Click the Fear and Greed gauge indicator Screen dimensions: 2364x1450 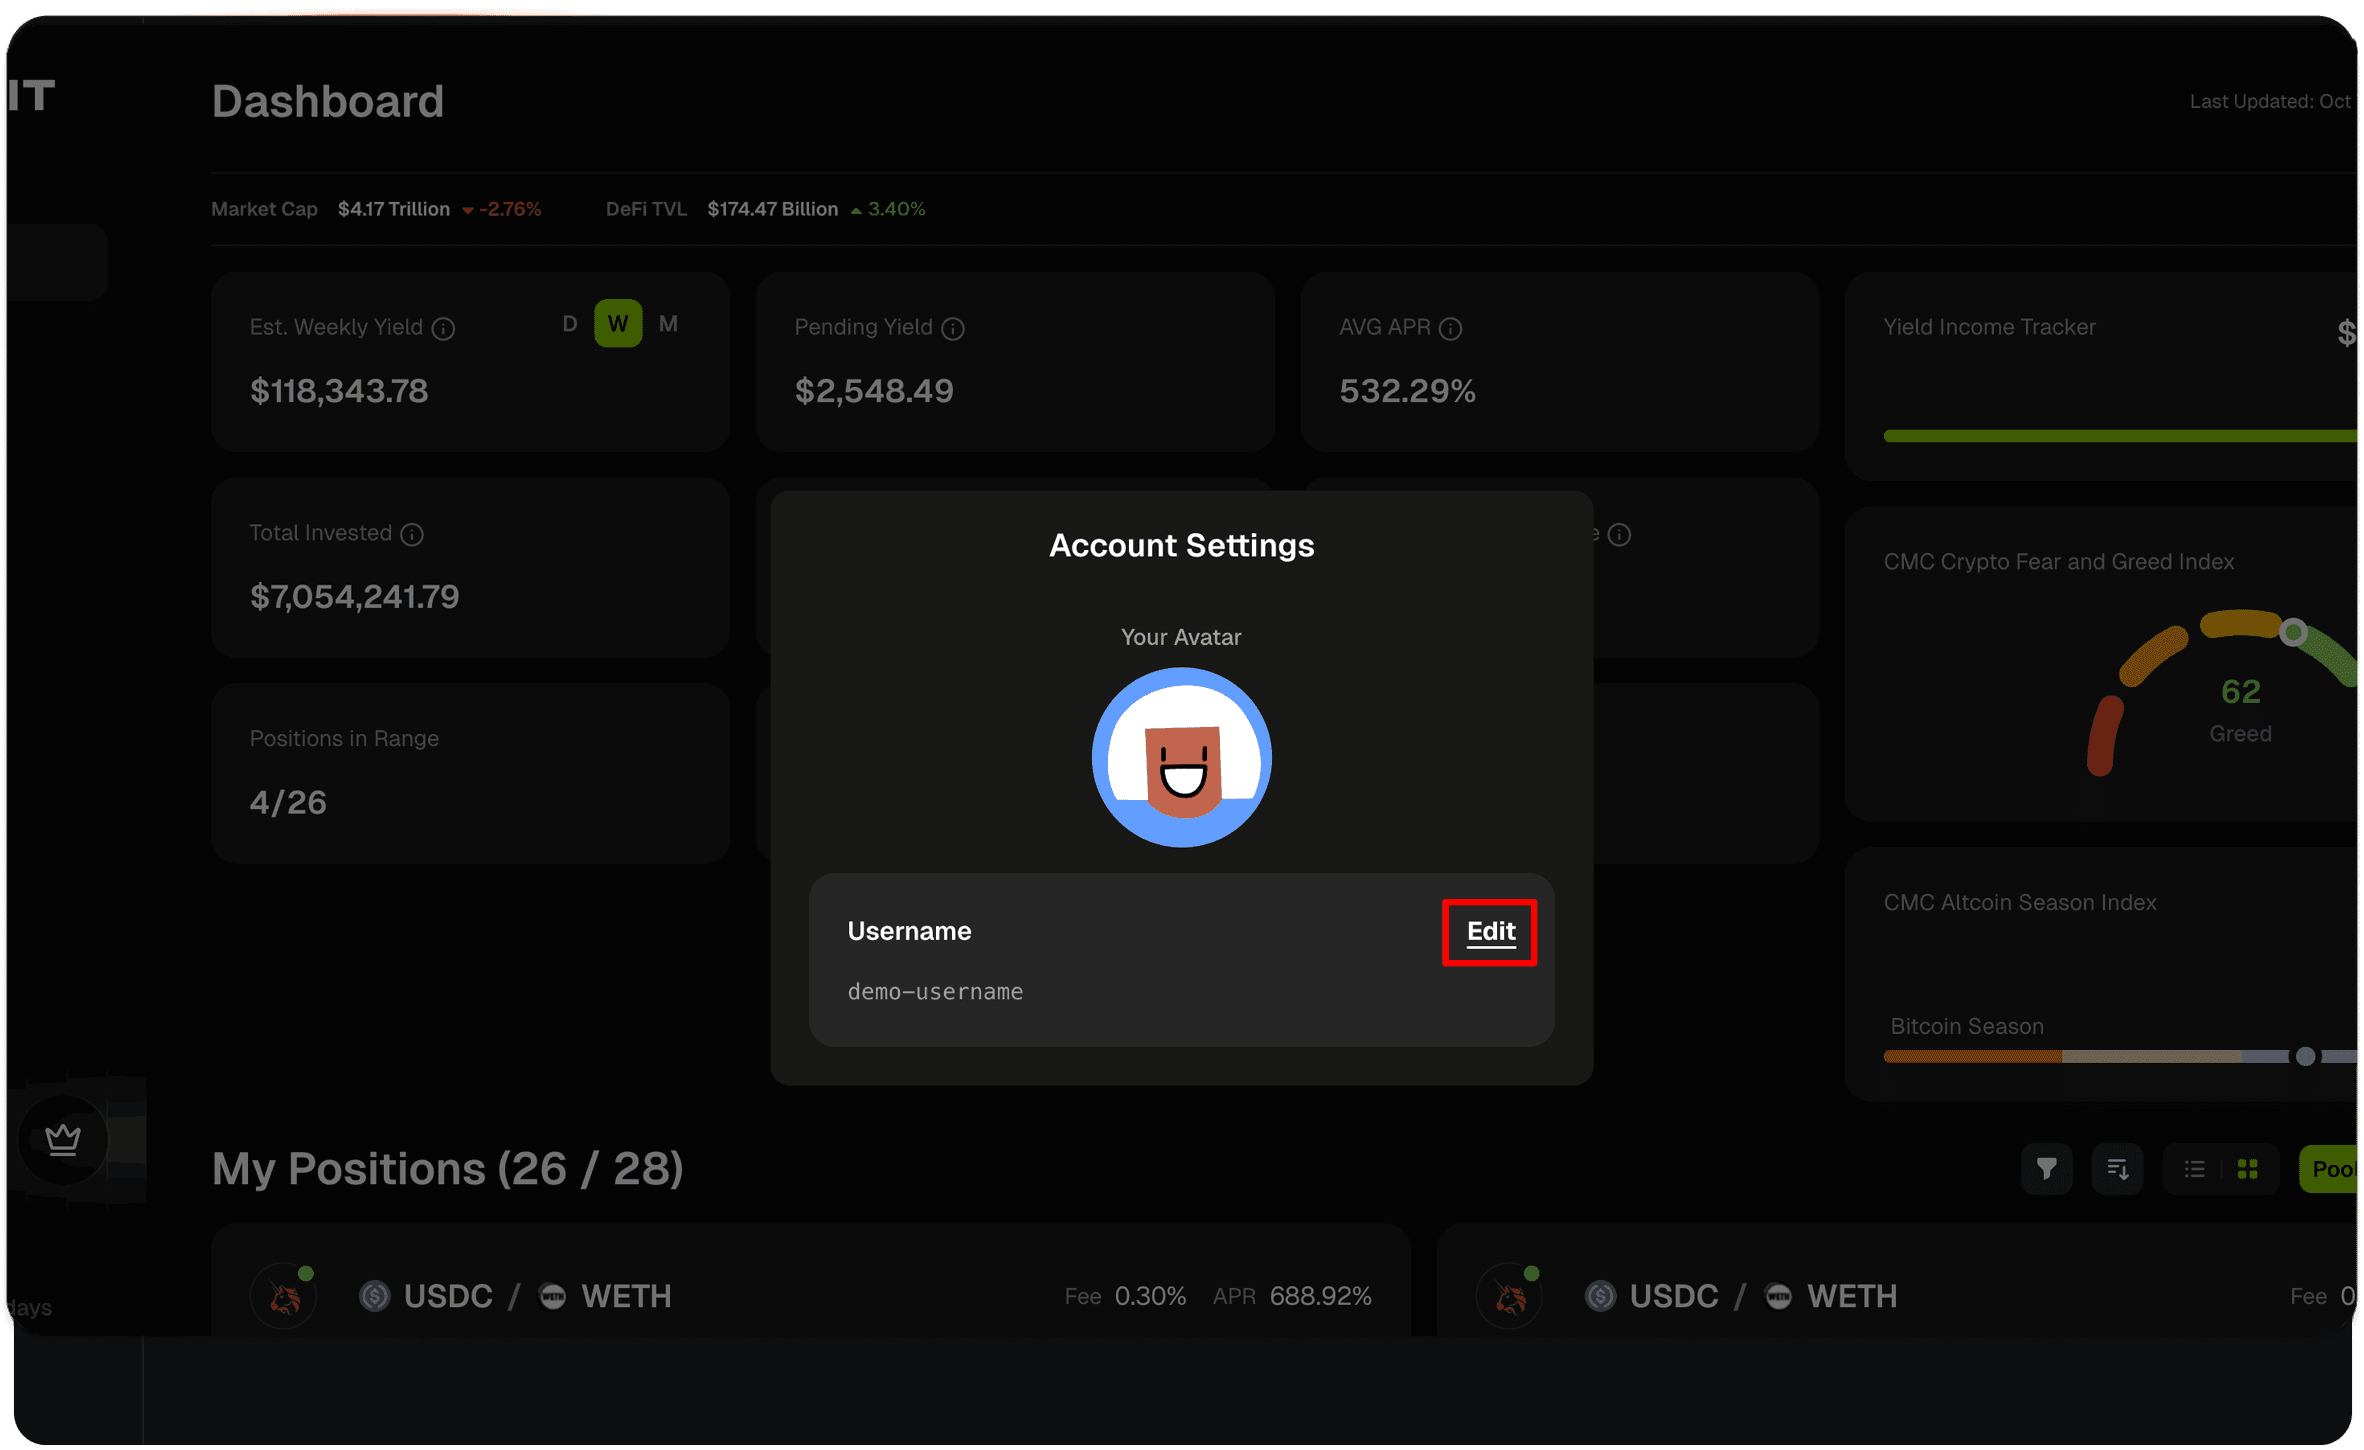click(2293, 632)
